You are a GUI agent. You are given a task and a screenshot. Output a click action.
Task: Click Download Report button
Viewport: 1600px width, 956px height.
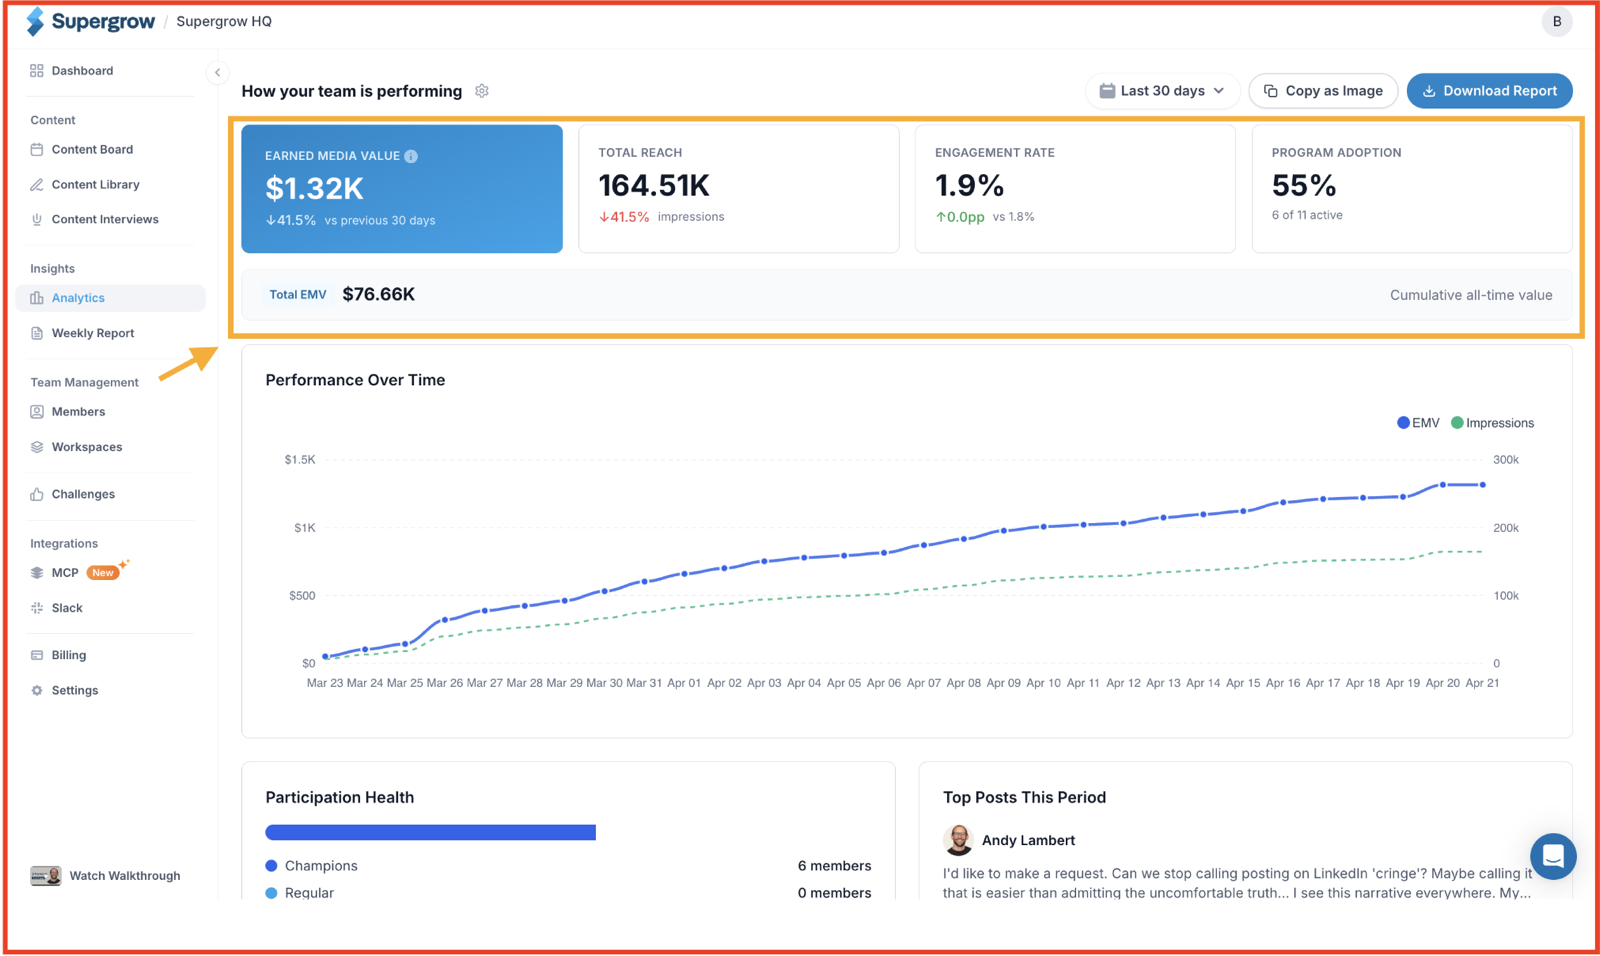pyautogui.click(x=1489, y=91)
